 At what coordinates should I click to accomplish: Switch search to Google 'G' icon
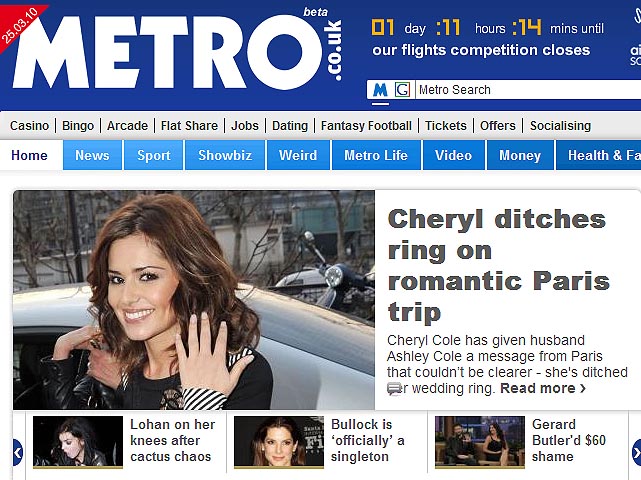click(402, 90)
